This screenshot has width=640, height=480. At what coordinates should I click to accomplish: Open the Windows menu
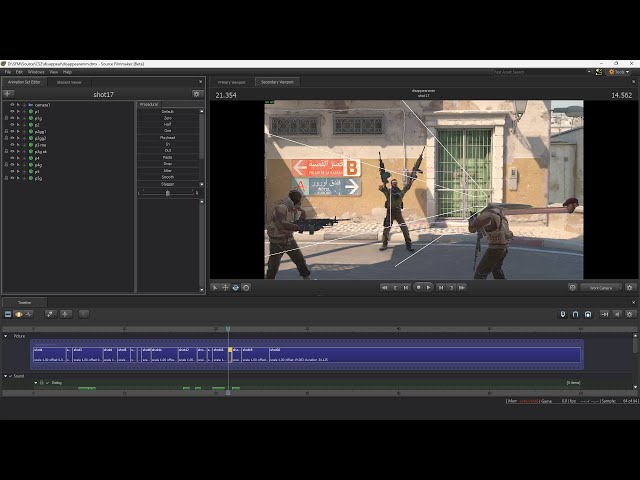click(x=36, y=72)
